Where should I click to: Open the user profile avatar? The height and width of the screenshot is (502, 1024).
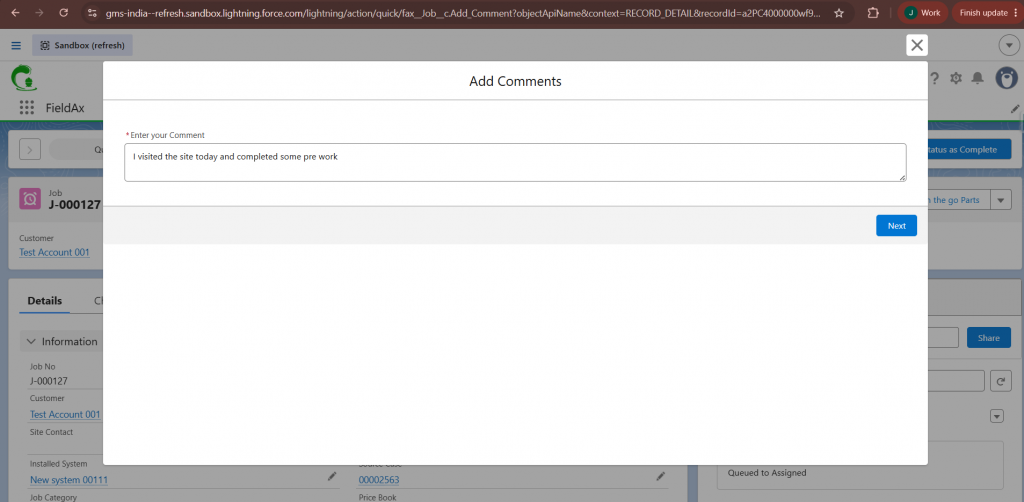pos(1006,78)
